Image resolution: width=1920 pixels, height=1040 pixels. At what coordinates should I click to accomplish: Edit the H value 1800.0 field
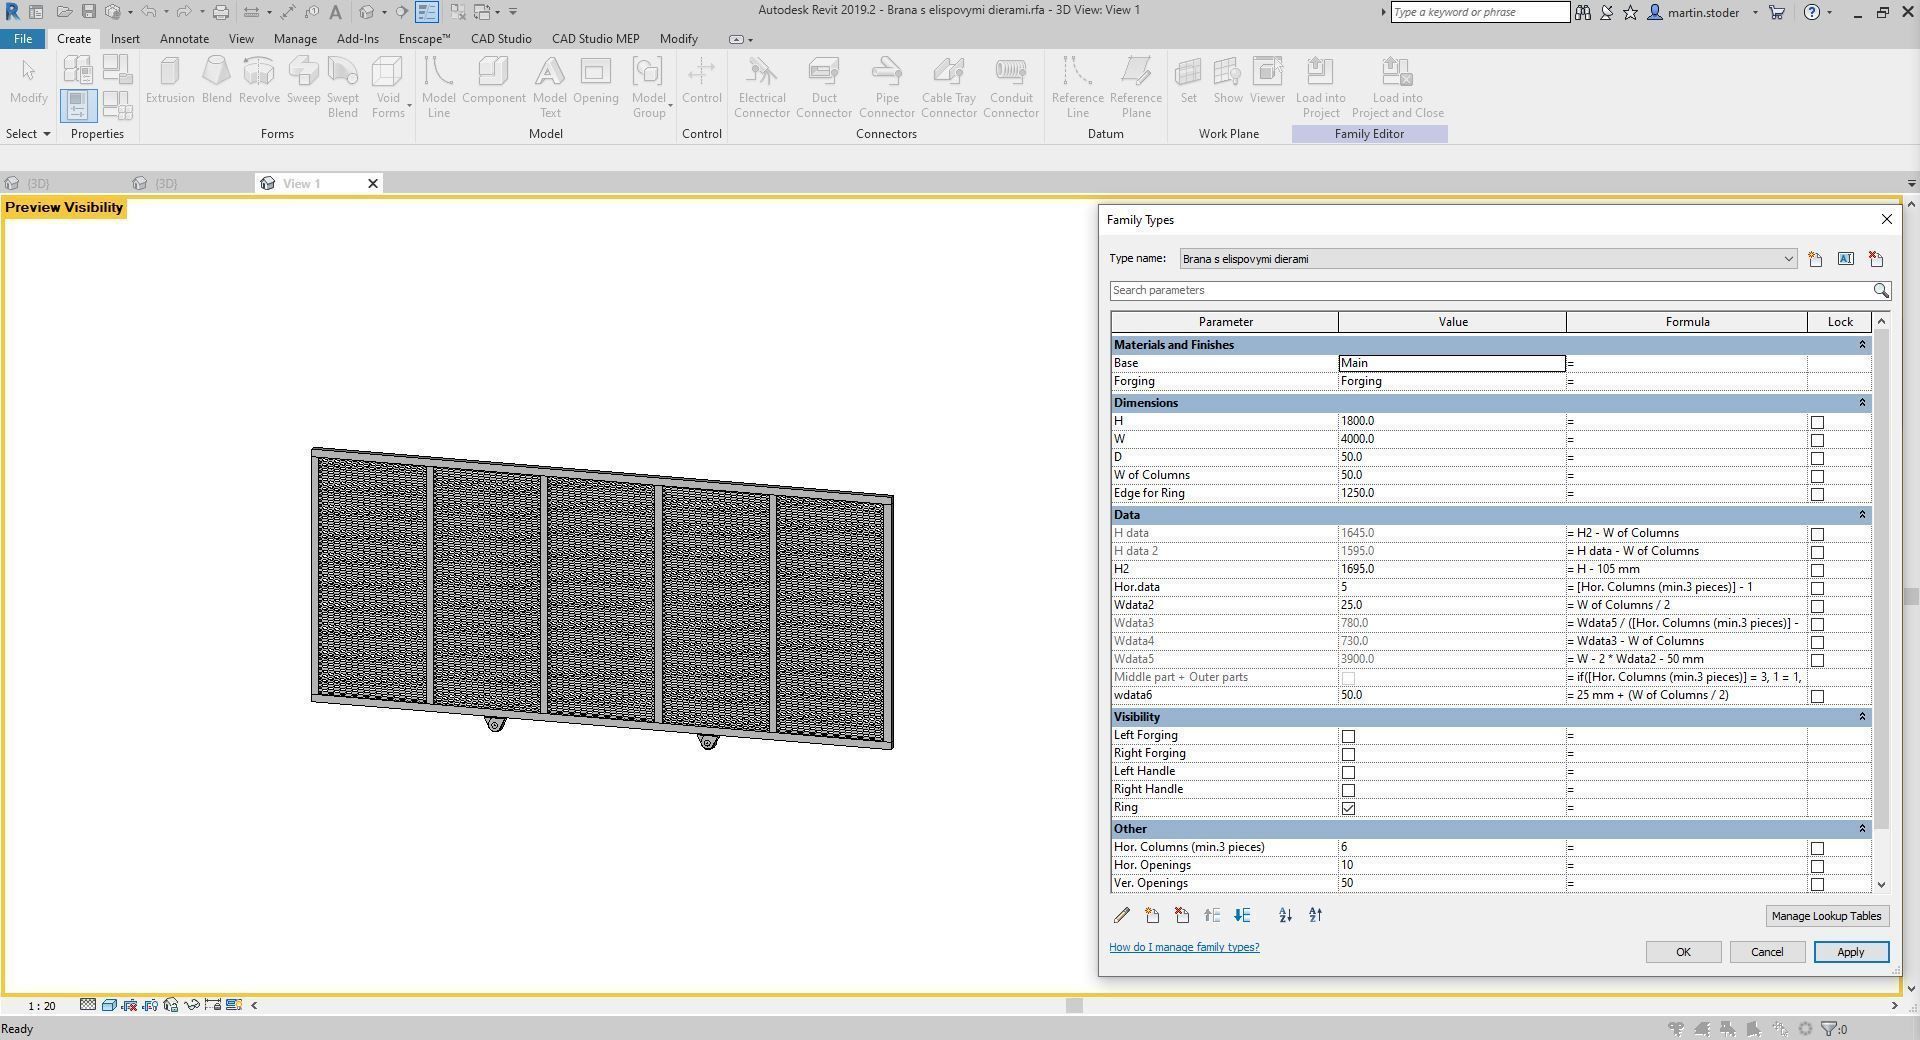(x=1452, y=421)
